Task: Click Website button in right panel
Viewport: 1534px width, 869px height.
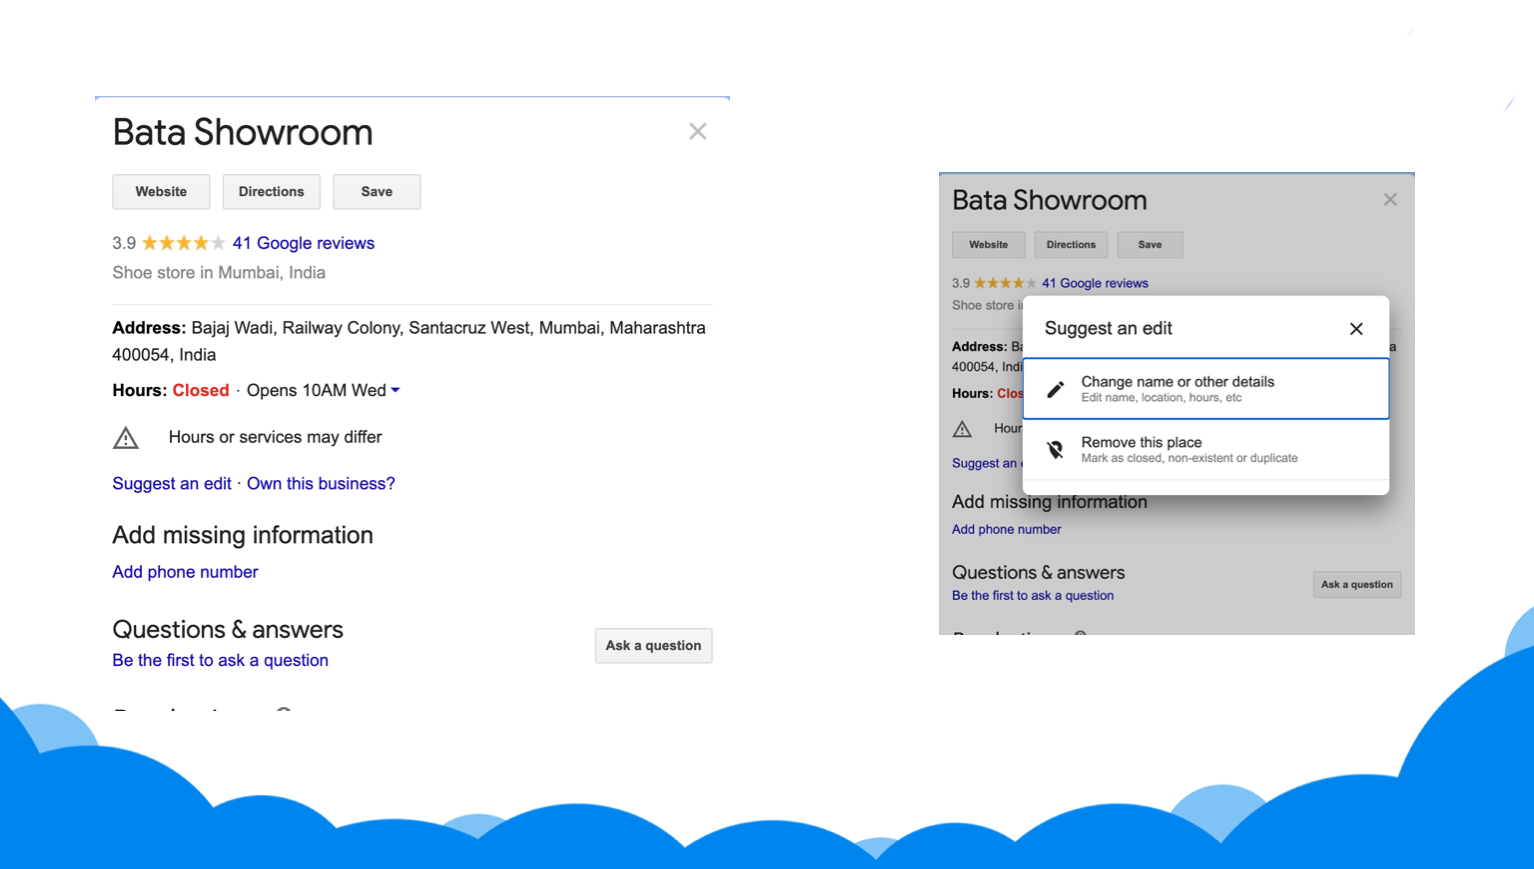Action: 988,244
